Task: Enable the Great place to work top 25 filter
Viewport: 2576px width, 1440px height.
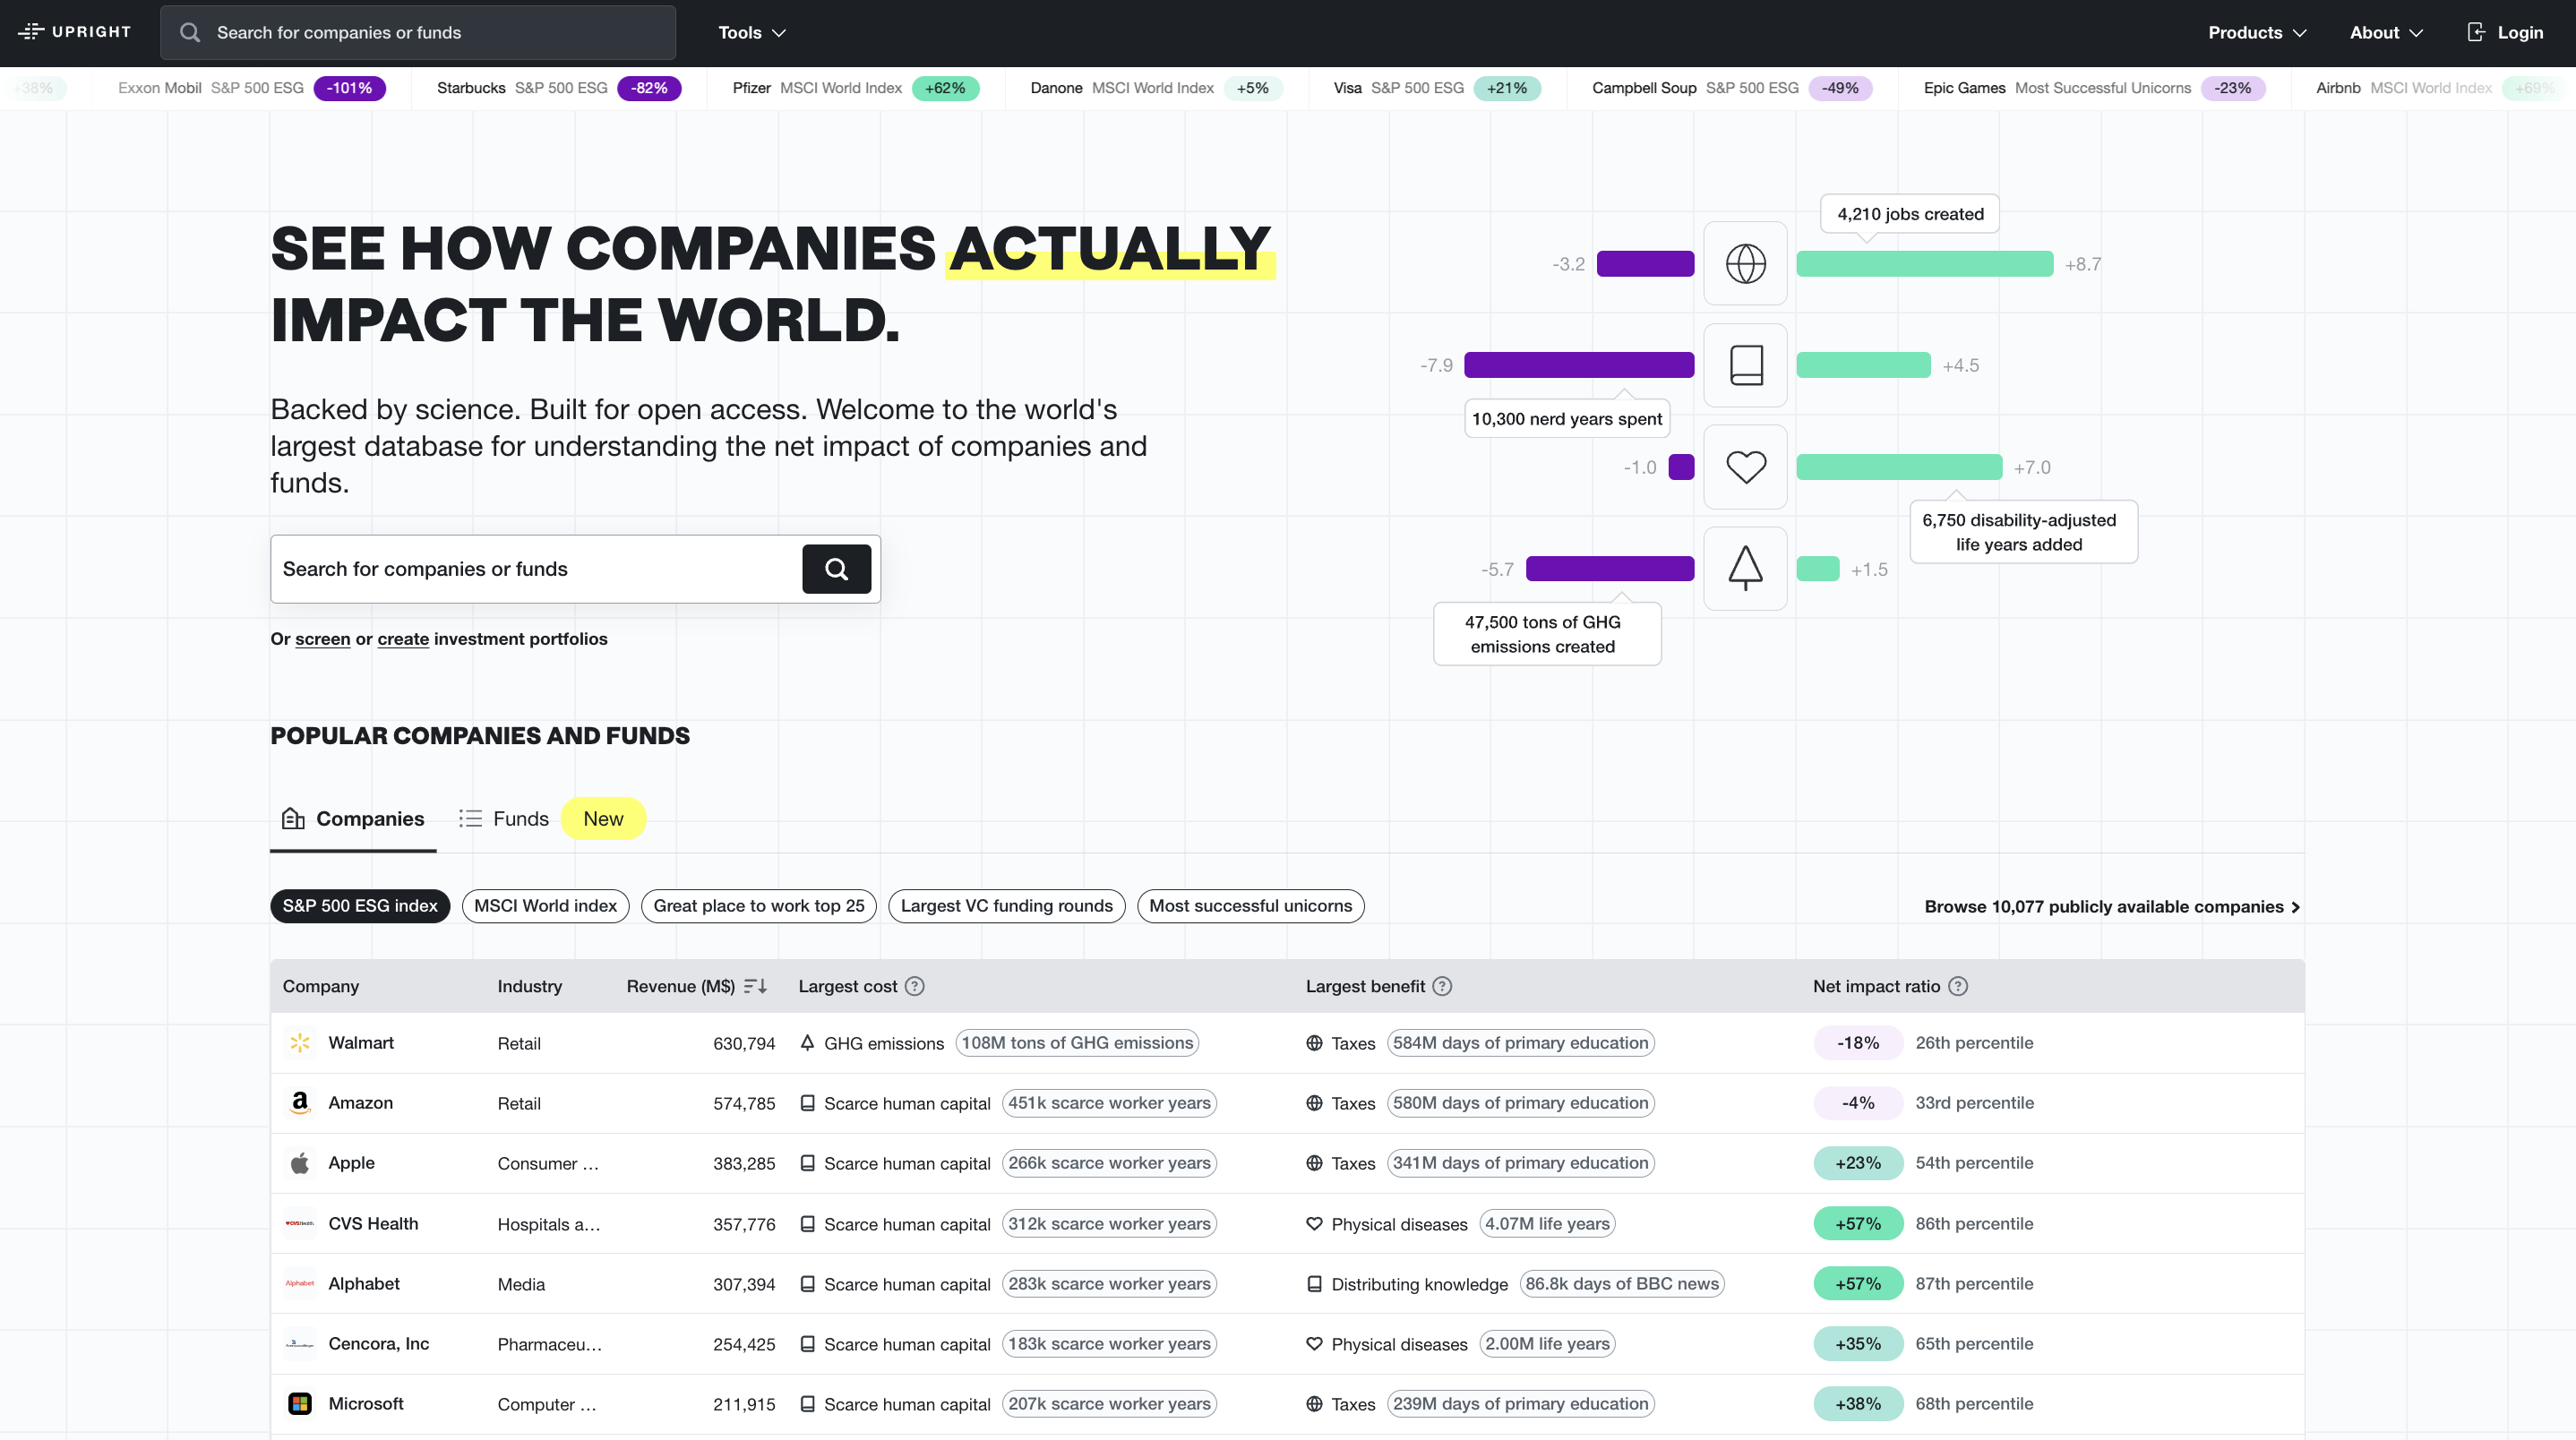Action: (758, 905)
